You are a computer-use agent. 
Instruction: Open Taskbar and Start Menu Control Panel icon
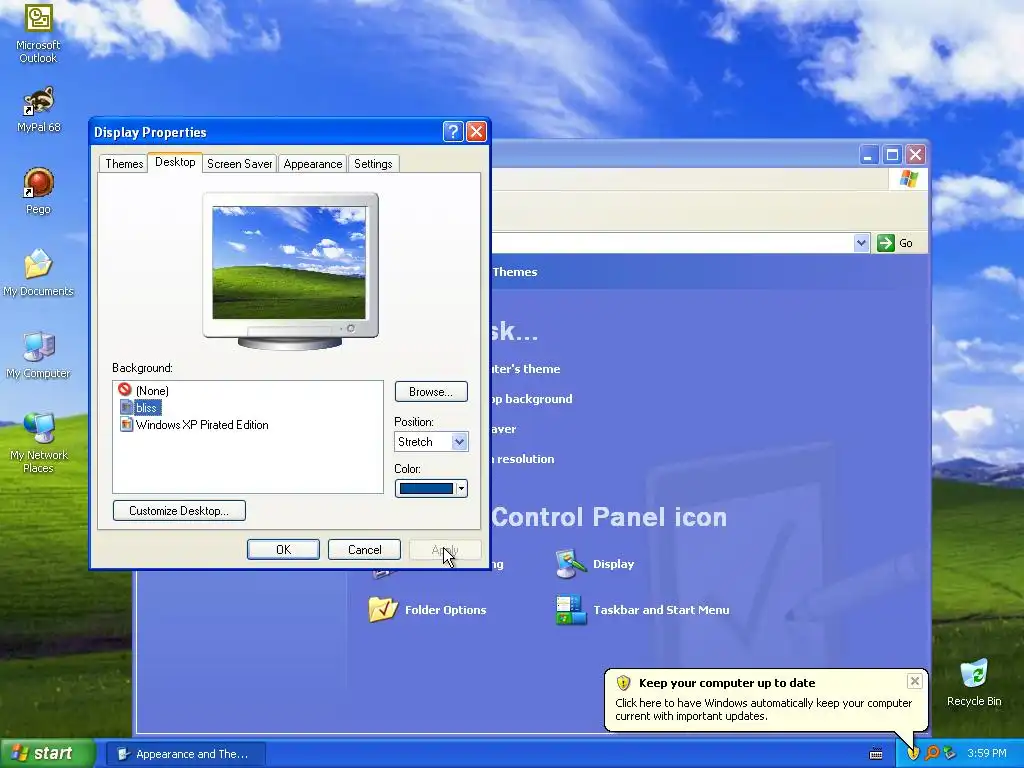point(643,609)
